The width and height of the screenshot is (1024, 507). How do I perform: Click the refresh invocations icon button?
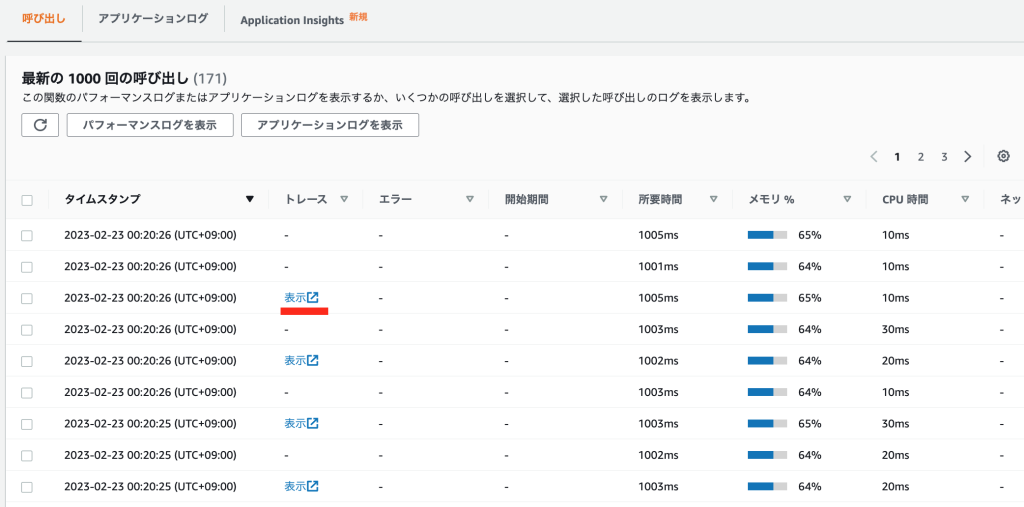[40, 125]
